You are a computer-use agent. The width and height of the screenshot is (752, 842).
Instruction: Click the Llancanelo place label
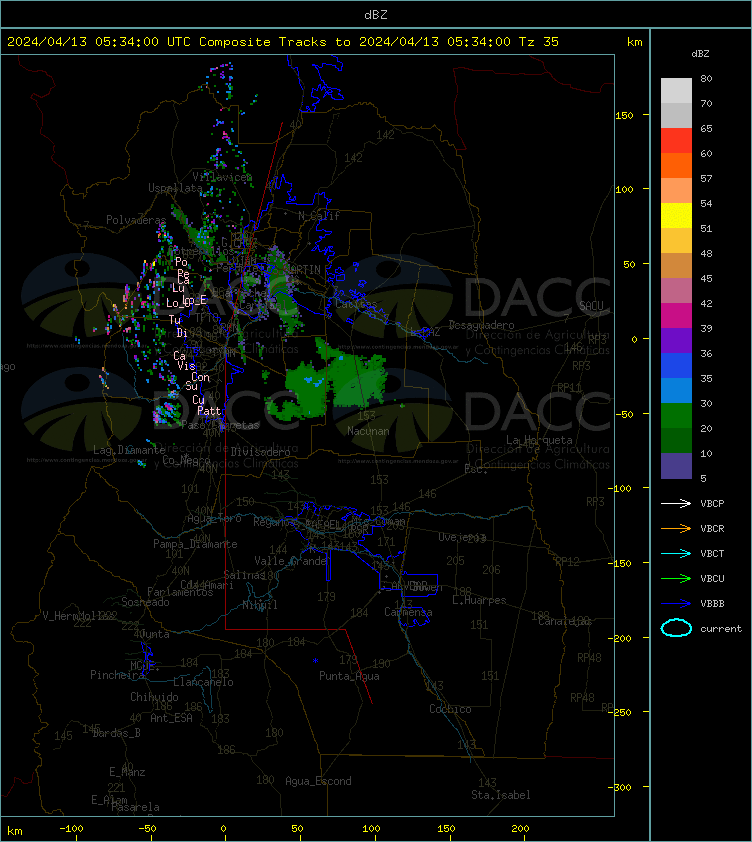(x=203, y=682)
